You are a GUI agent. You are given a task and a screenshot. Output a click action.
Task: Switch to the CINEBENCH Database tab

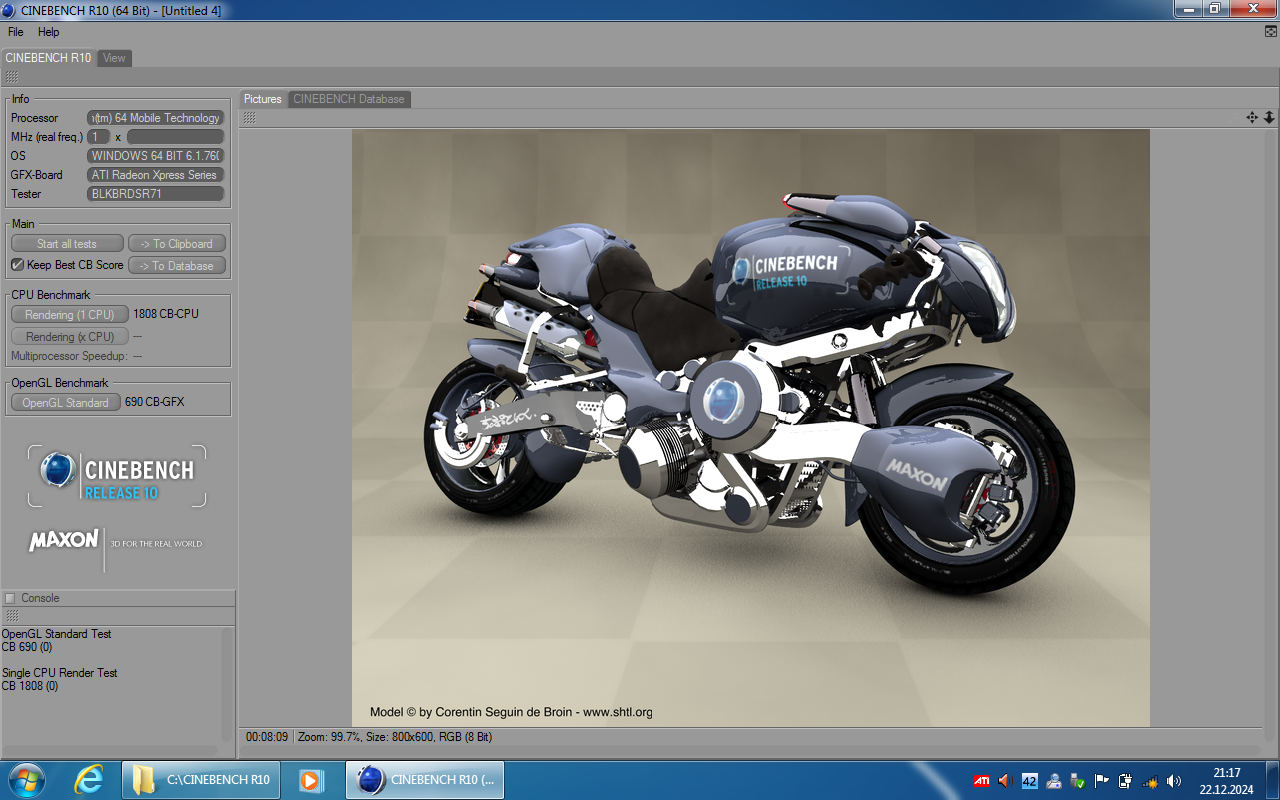pos(349,99)
